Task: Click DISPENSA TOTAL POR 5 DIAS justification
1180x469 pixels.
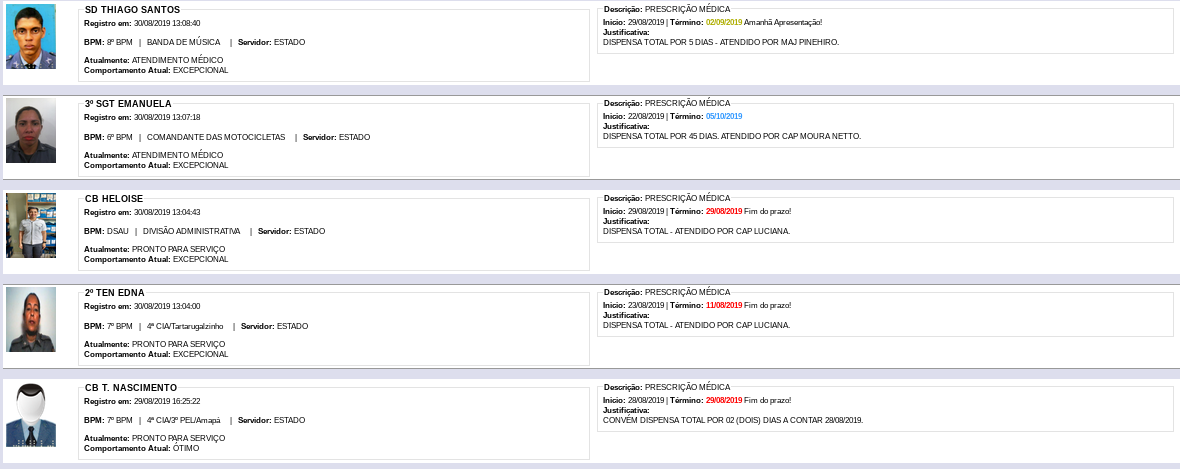Action: 721,42
